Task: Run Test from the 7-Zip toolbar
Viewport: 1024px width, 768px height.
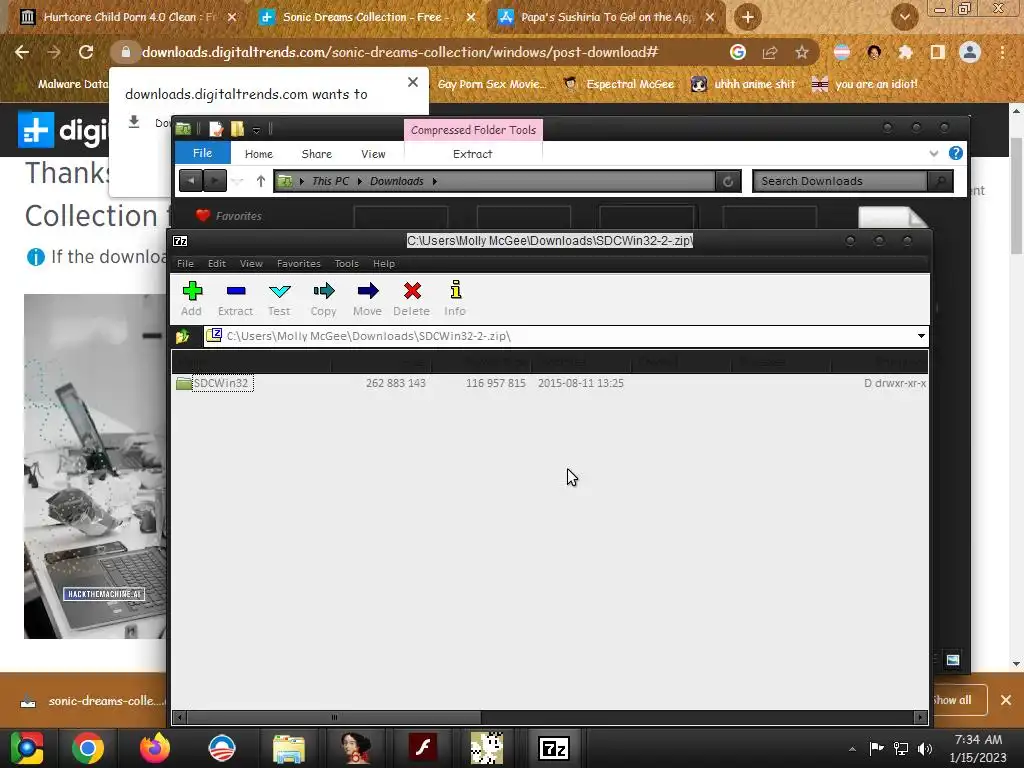Action: click(x=280, y=298)
